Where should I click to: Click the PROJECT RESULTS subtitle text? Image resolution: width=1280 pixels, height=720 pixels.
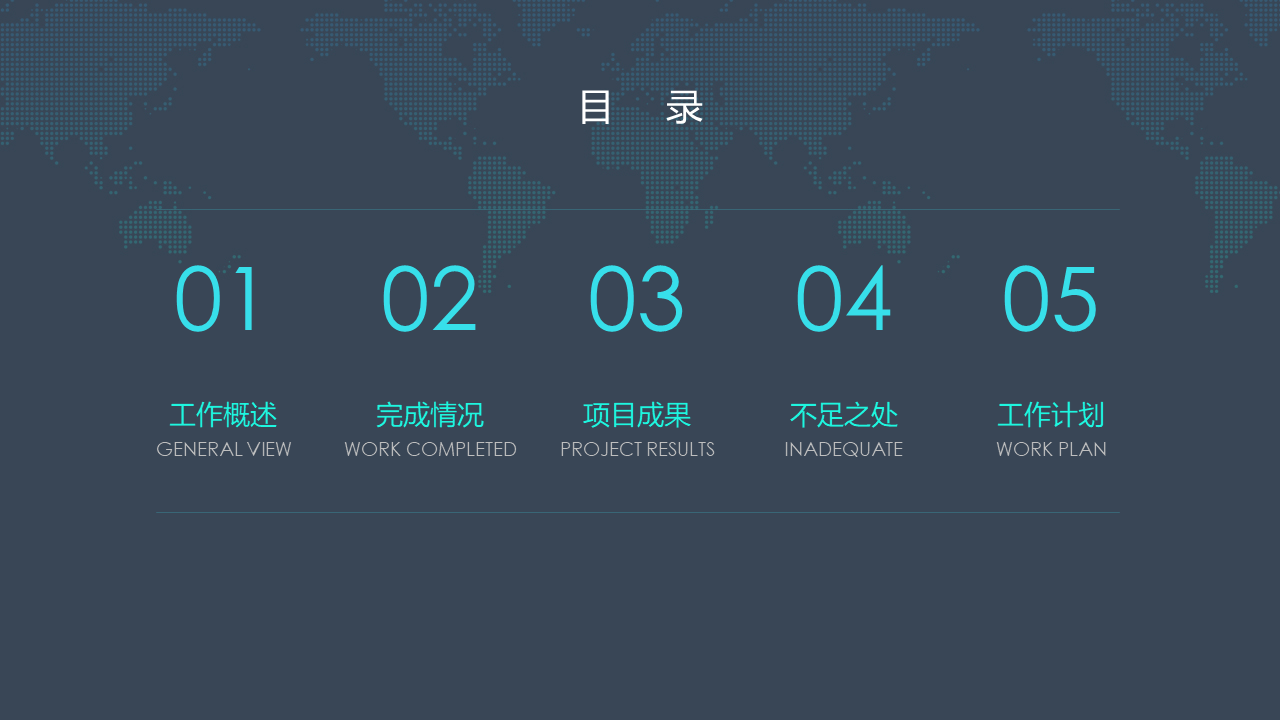coord(637,450)
